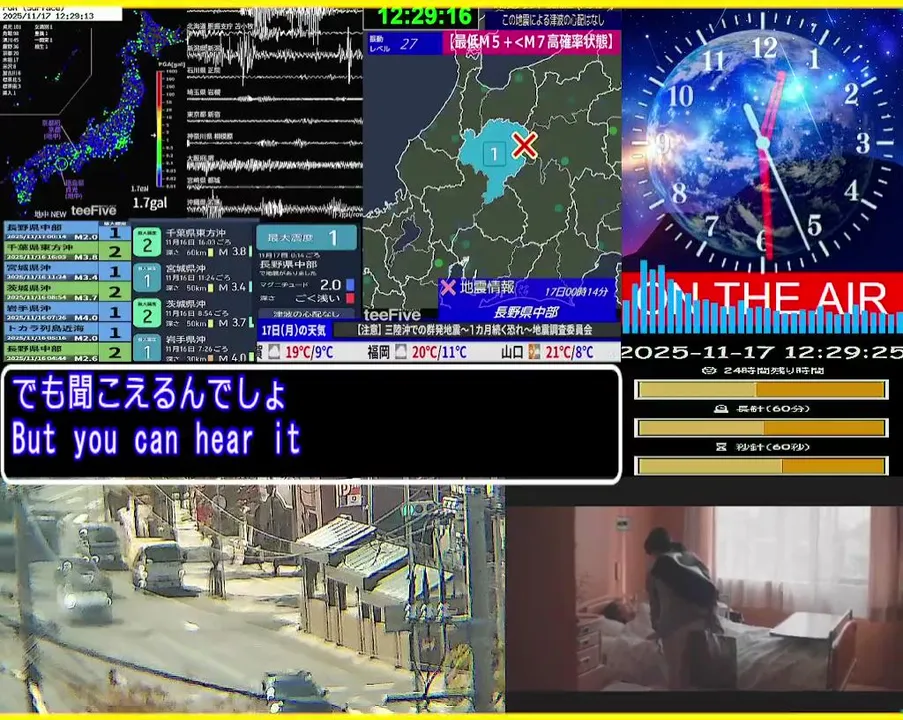Click the この地震による津波の心配はなし notice
The height and width of the screenshot is (720, 903).
coord(553,20)
